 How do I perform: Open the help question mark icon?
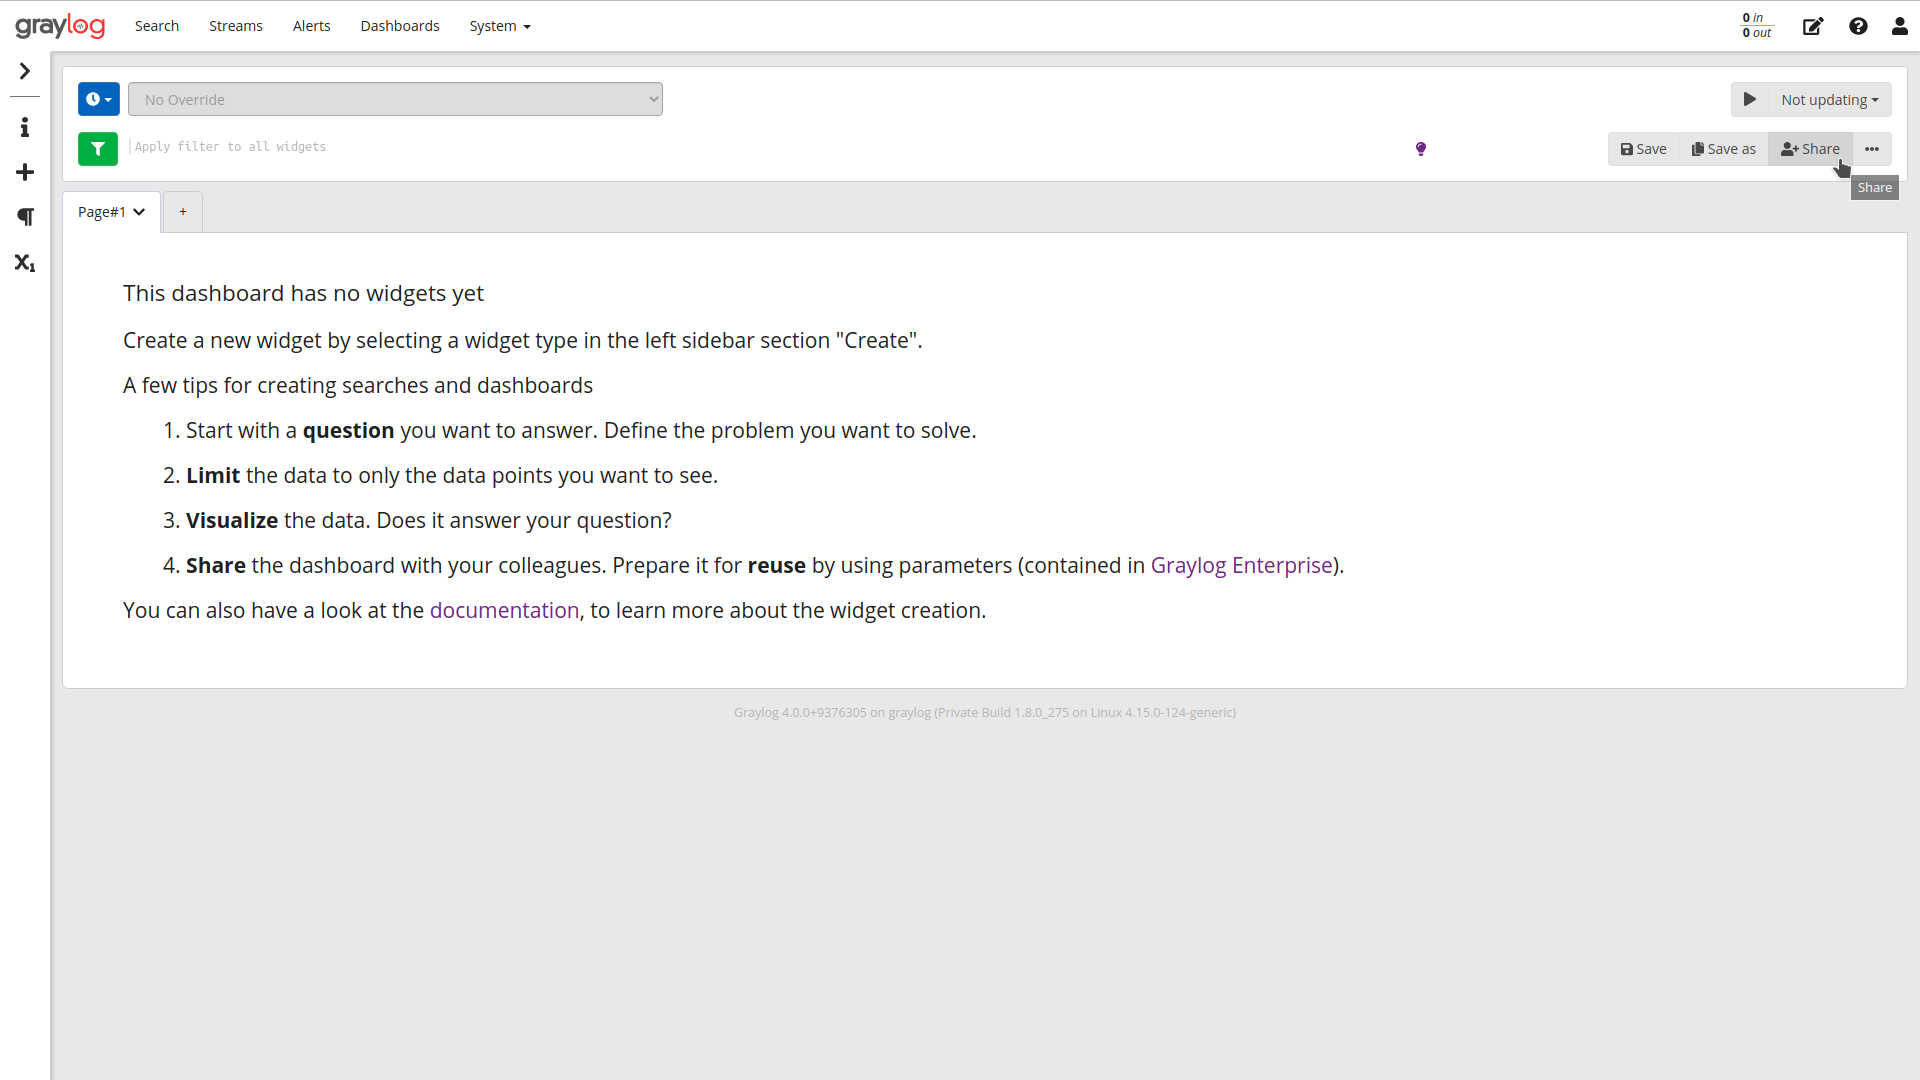1858,26
